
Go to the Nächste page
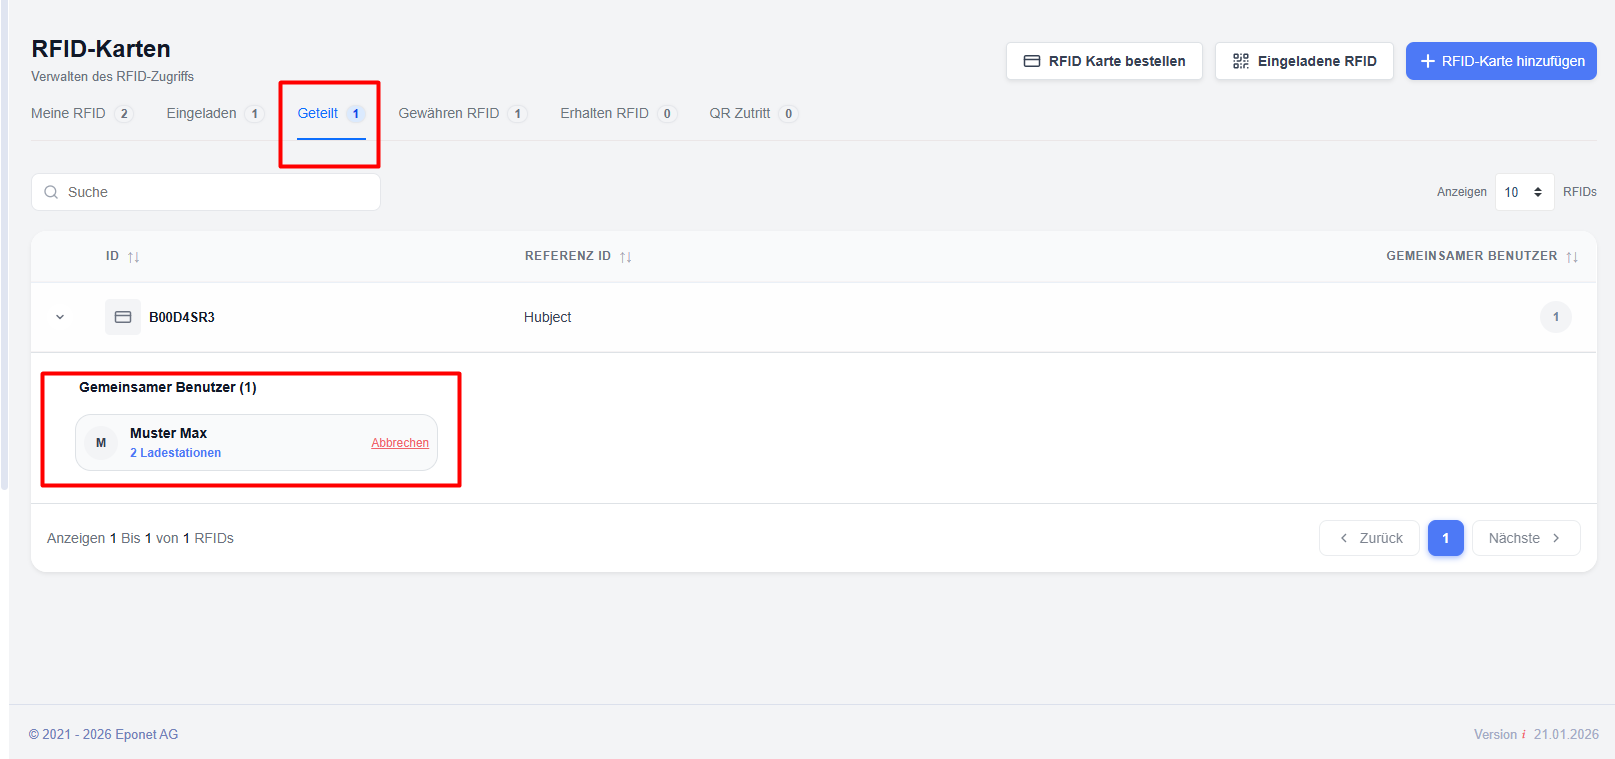[x=1526, y=538]
